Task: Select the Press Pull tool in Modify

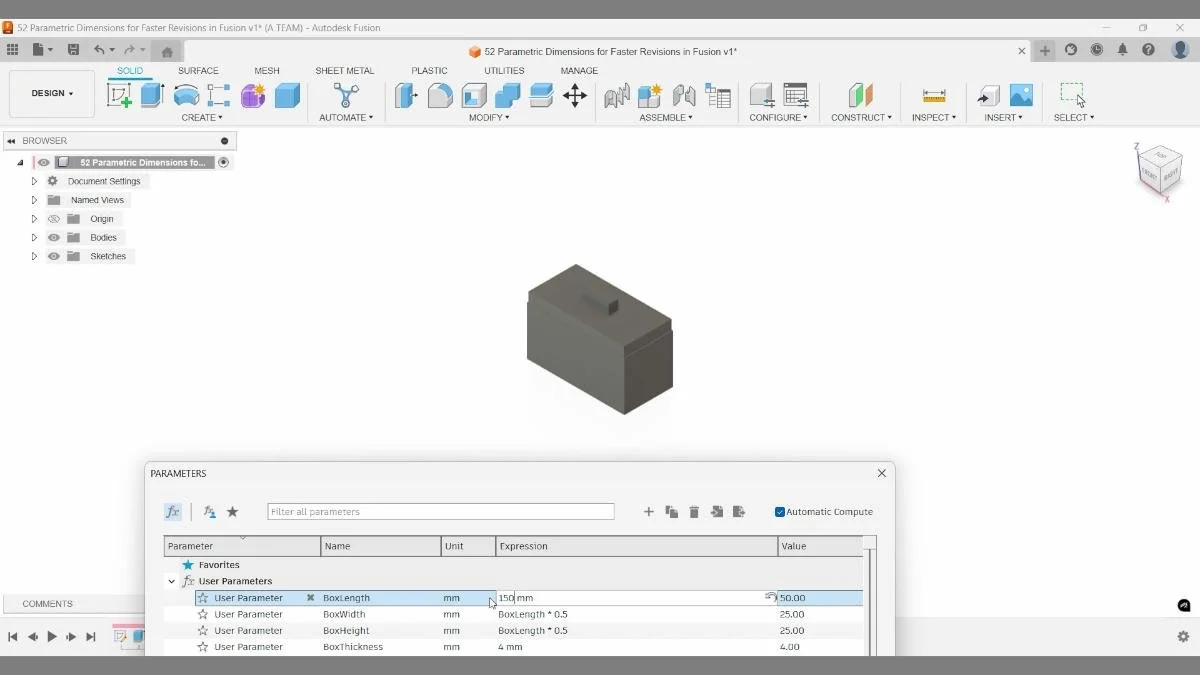Action: pos(407,94)
